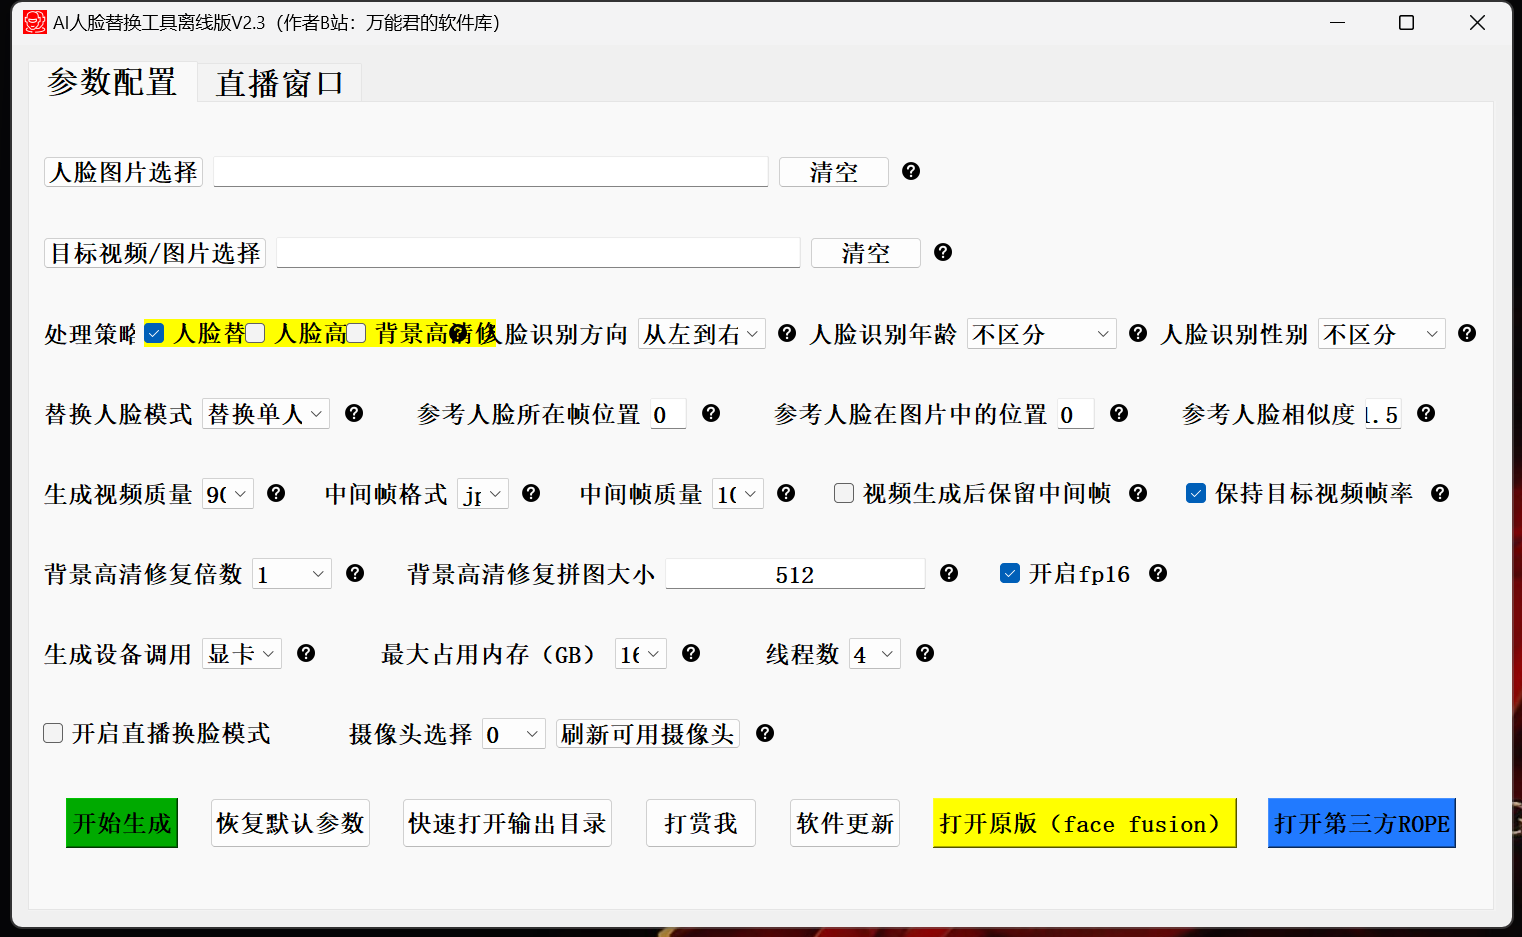This screenshot has width=1522, height=937.
Task: Expand the 生成设备调用 dropdown
Action: (x=241, y=654)
